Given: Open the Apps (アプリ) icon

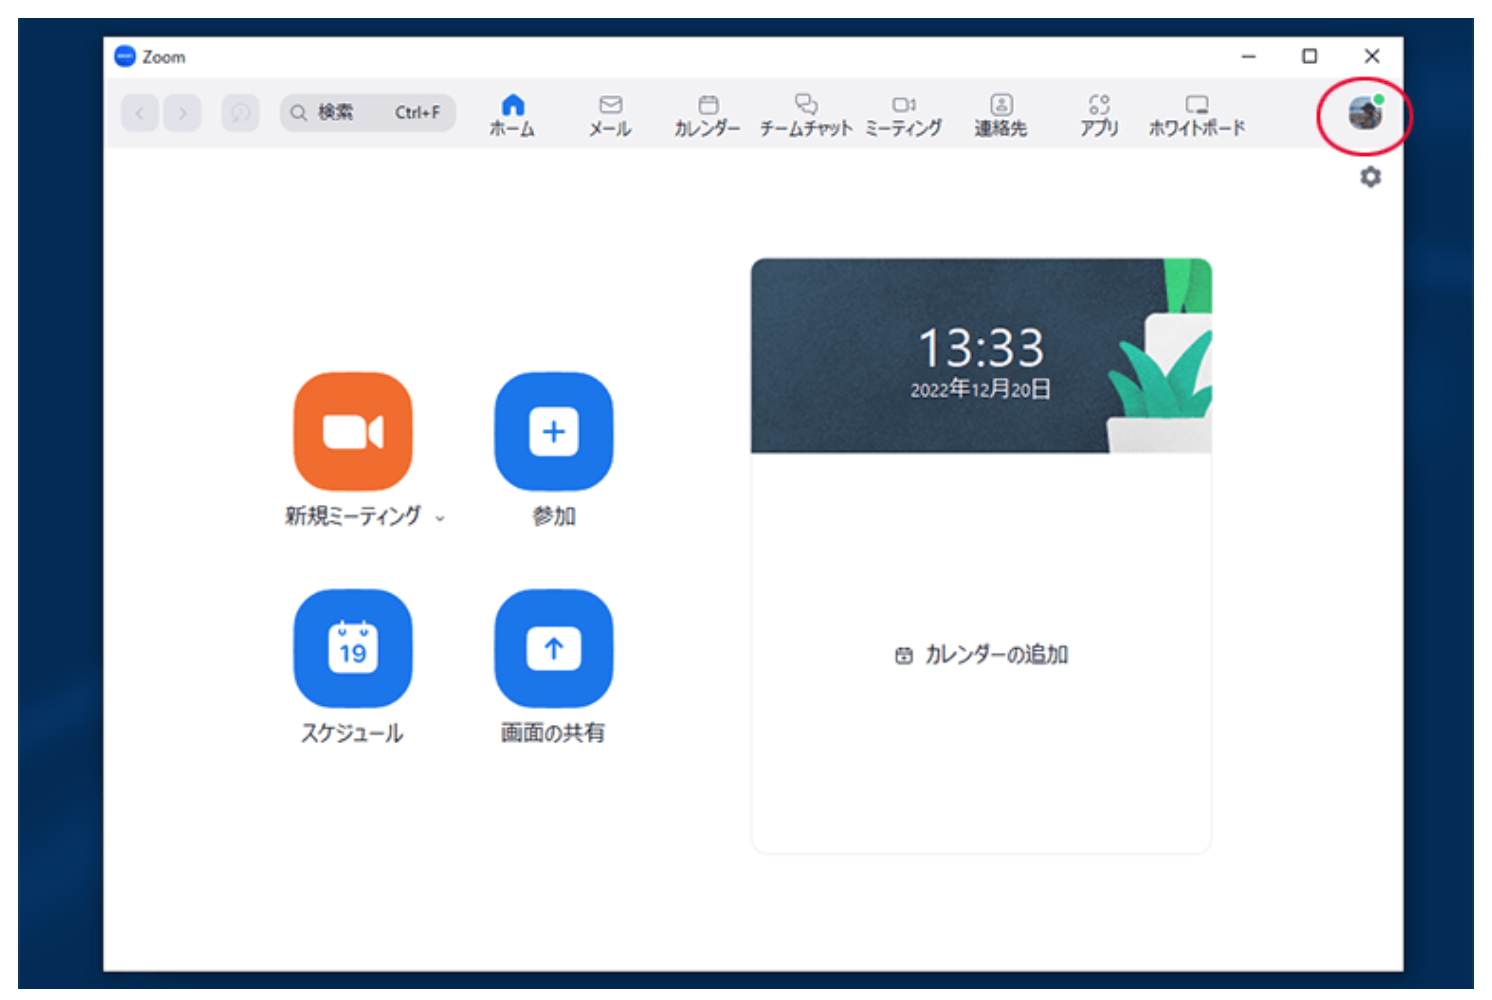Looking at the screenshot, I should (x=1099, y=112).
